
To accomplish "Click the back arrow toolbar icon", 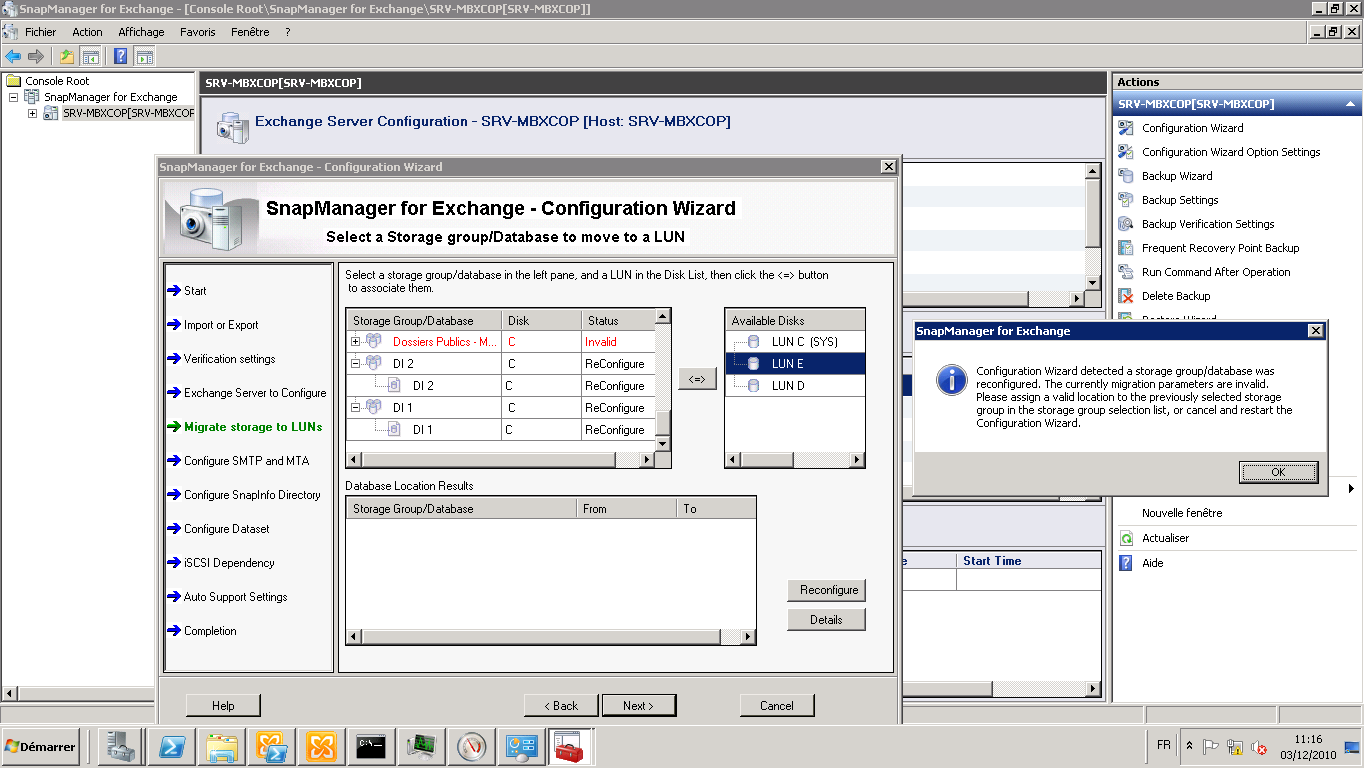I will tap(13, 56).
